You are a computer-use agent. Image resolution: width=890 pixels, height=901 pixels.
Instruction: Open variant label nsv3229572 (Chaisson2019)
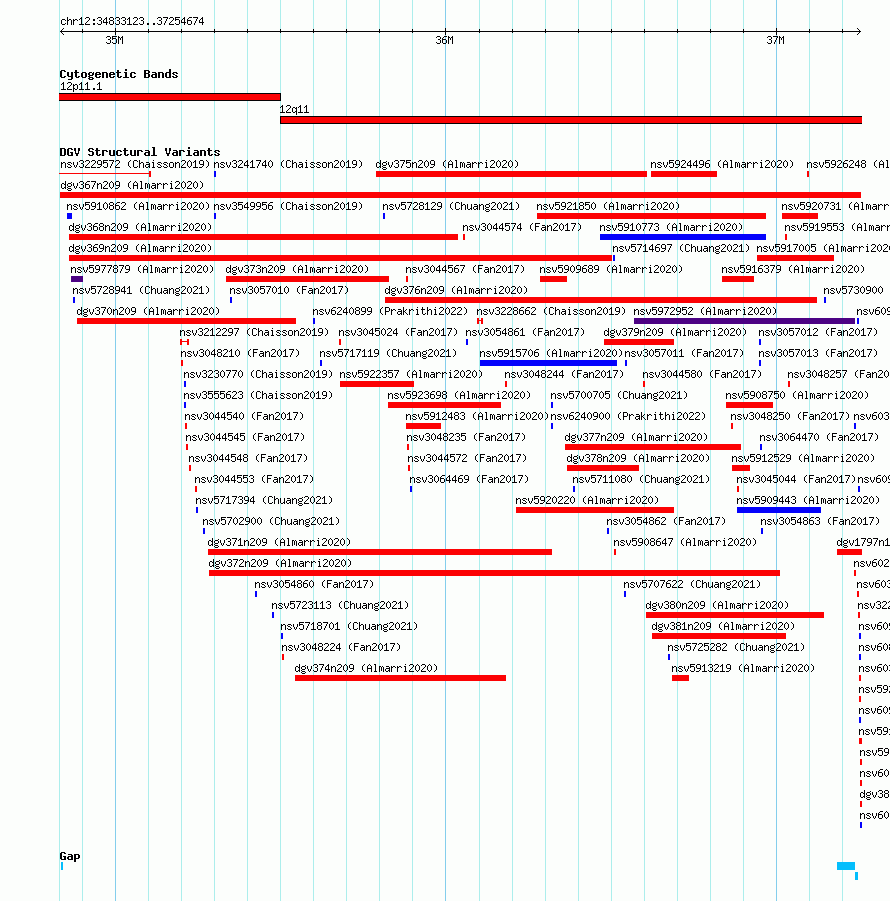point(135,164)
